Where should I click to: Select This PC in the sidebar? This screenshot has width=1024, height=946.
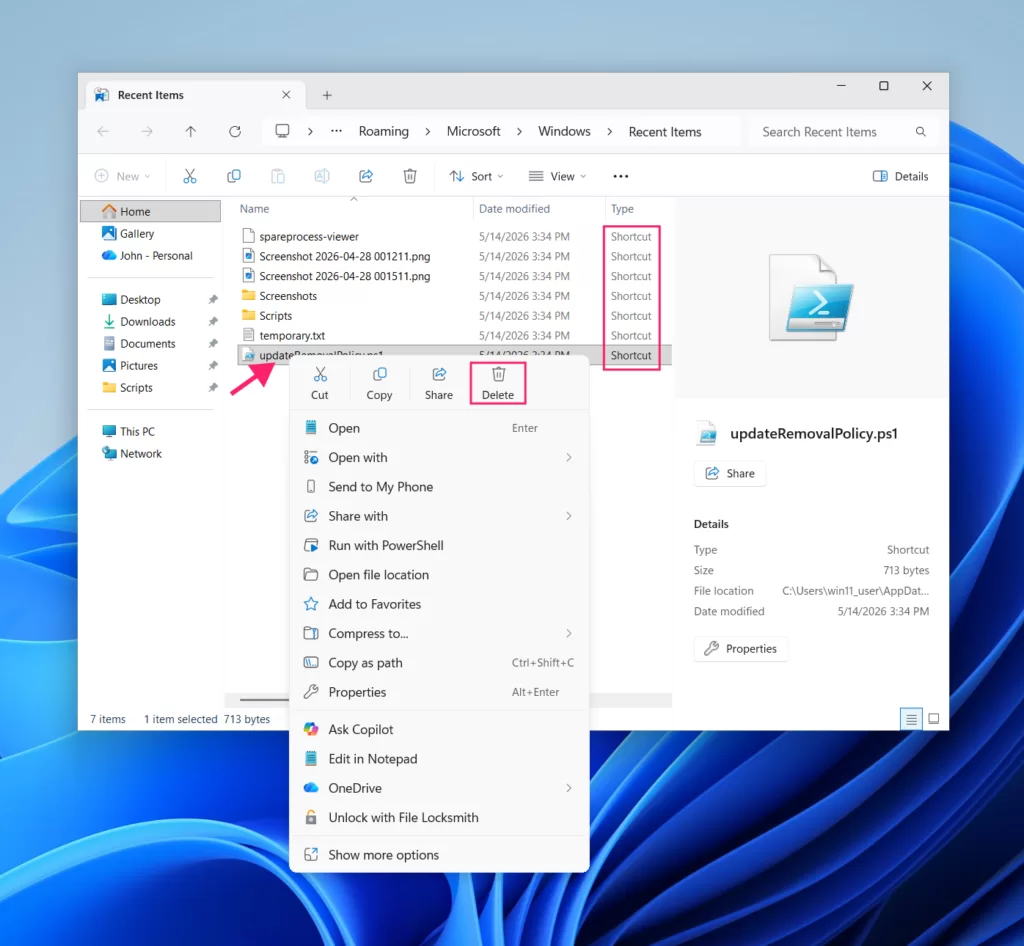[x=137, y=432]
